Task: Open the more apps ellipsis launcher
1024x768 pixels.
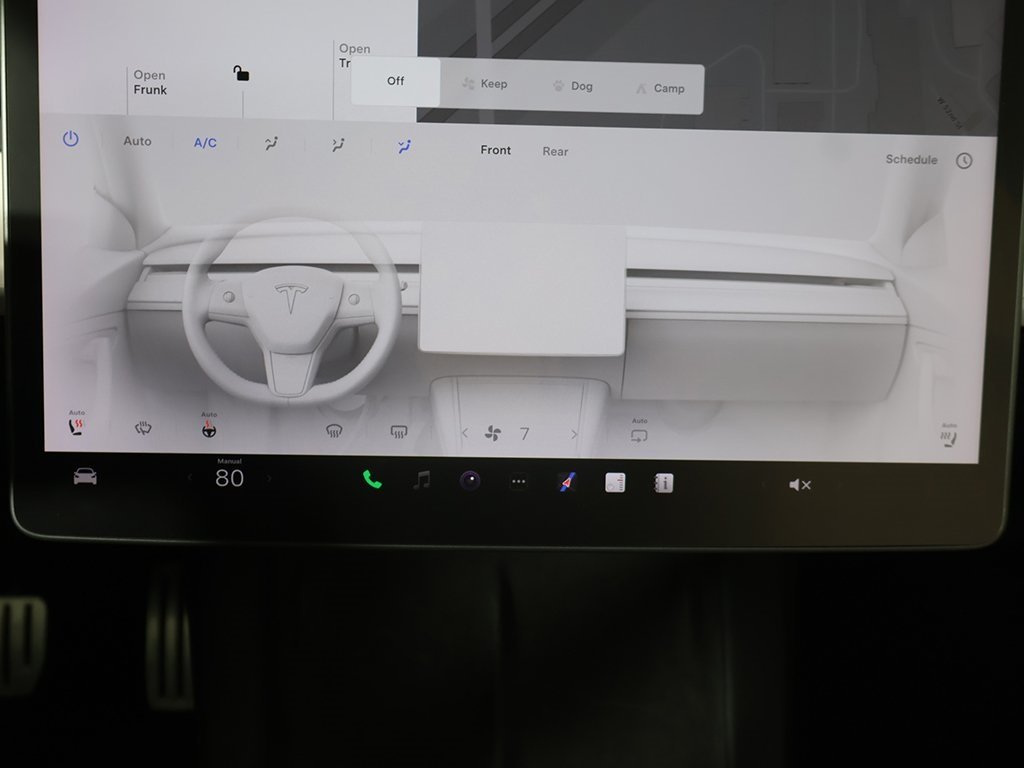Action: [518, 482]
